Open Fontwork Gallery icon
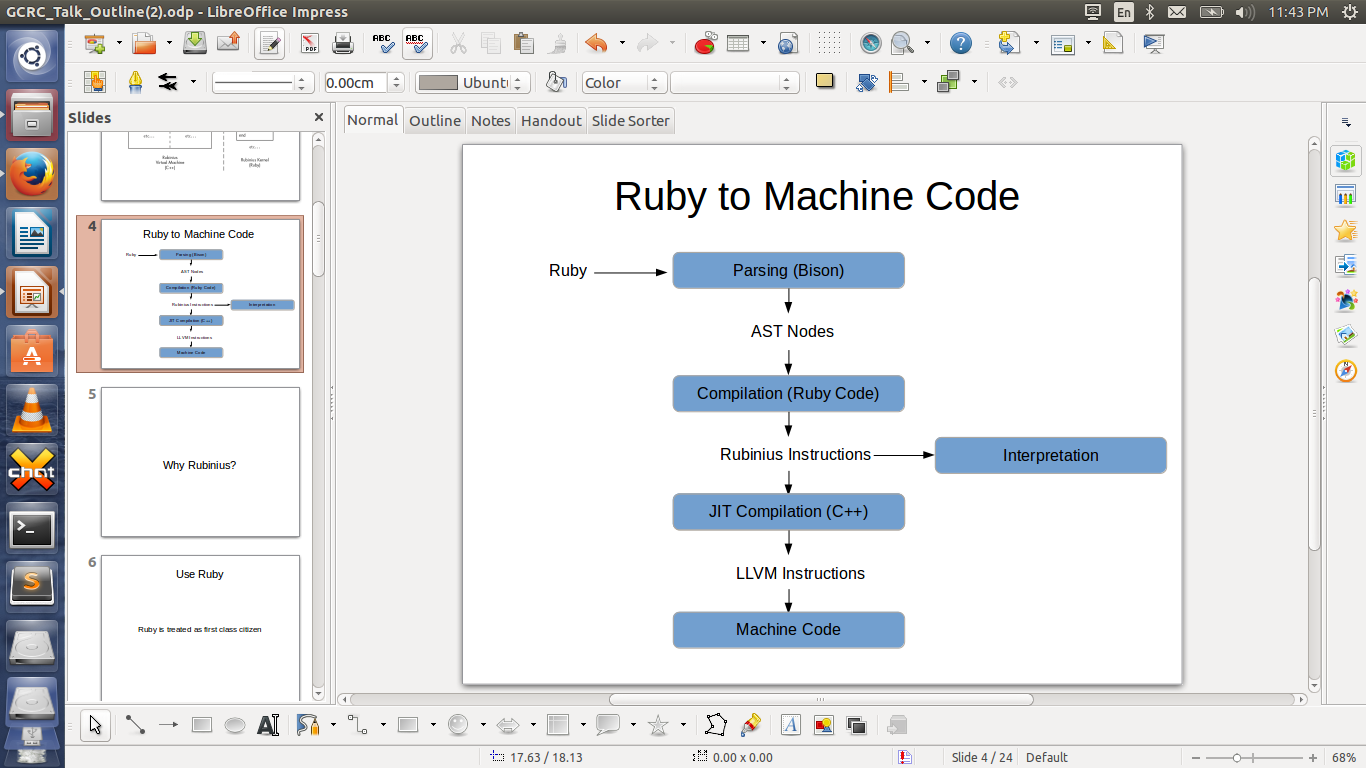This screenshot has height=768, width=1366. (791, 725)
